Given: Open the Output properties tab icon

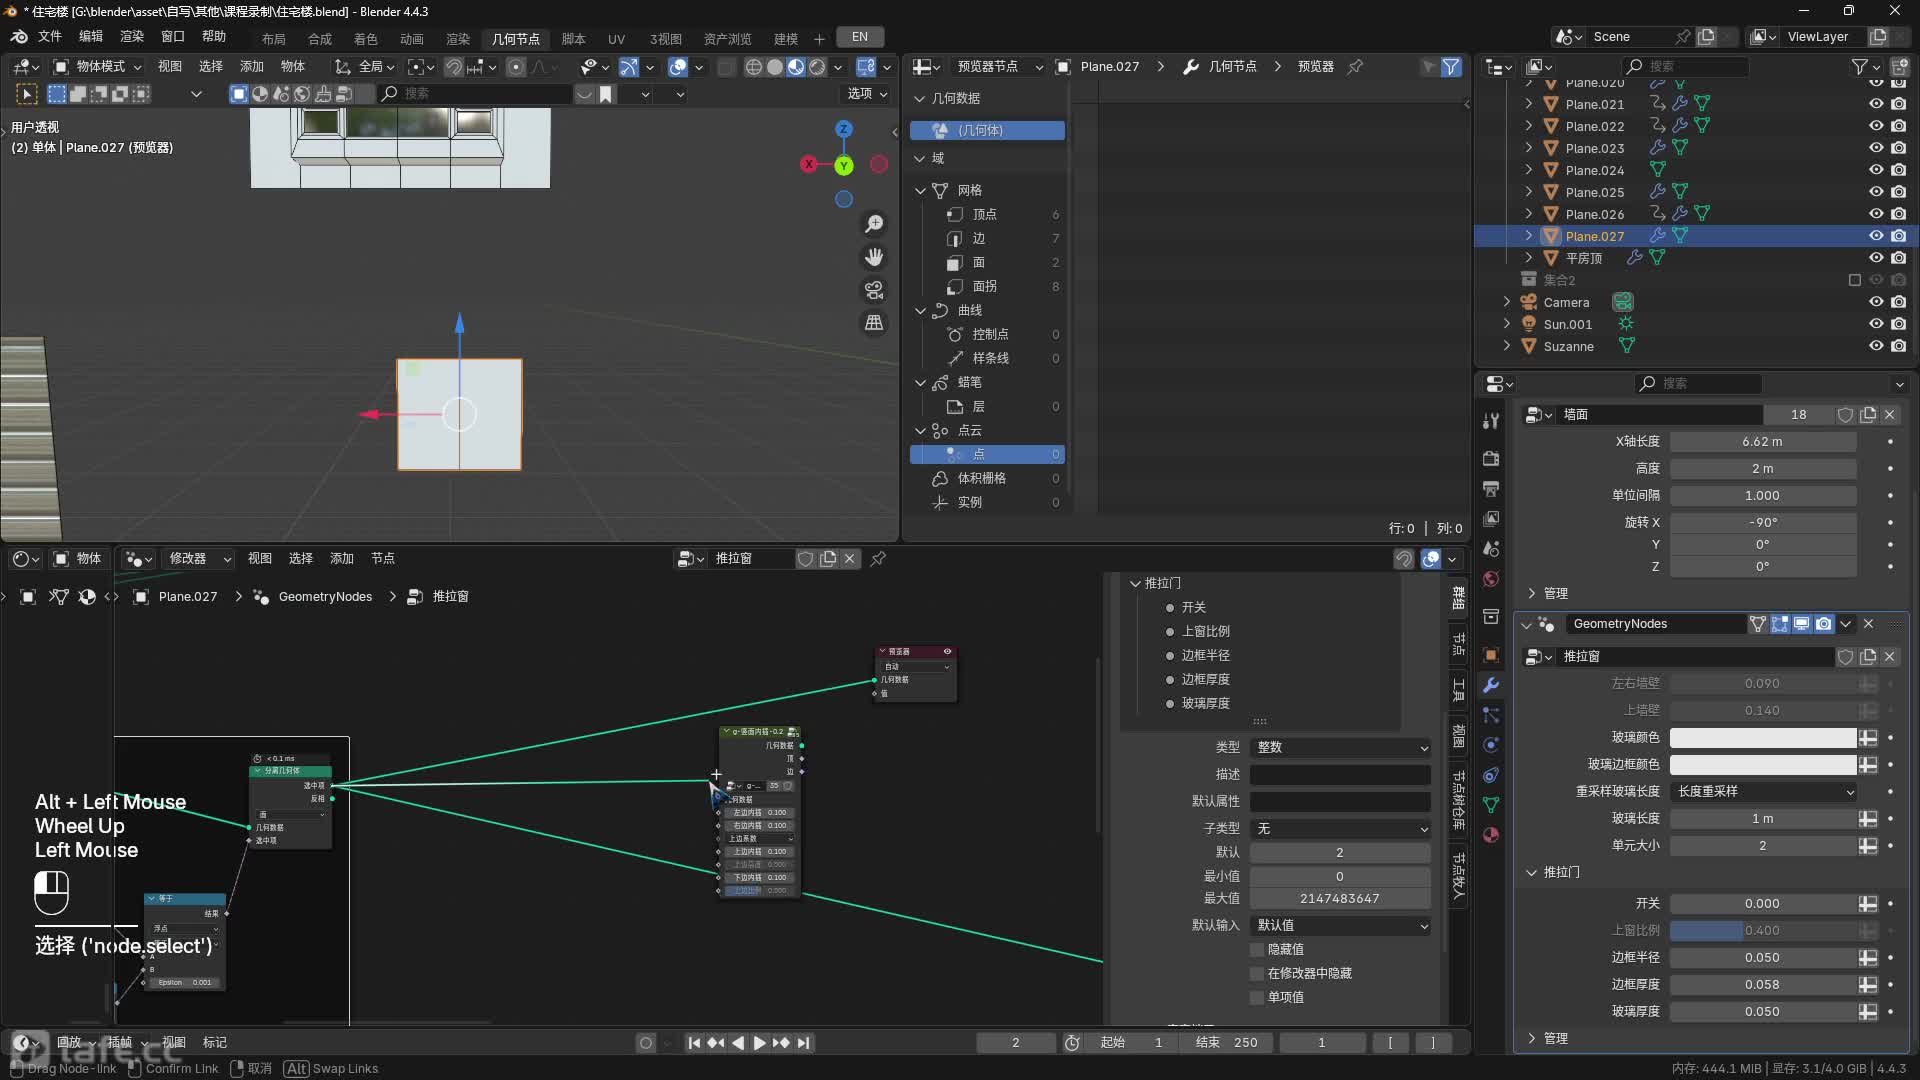Looking at the screenshot, I should tap(1491, 488).
